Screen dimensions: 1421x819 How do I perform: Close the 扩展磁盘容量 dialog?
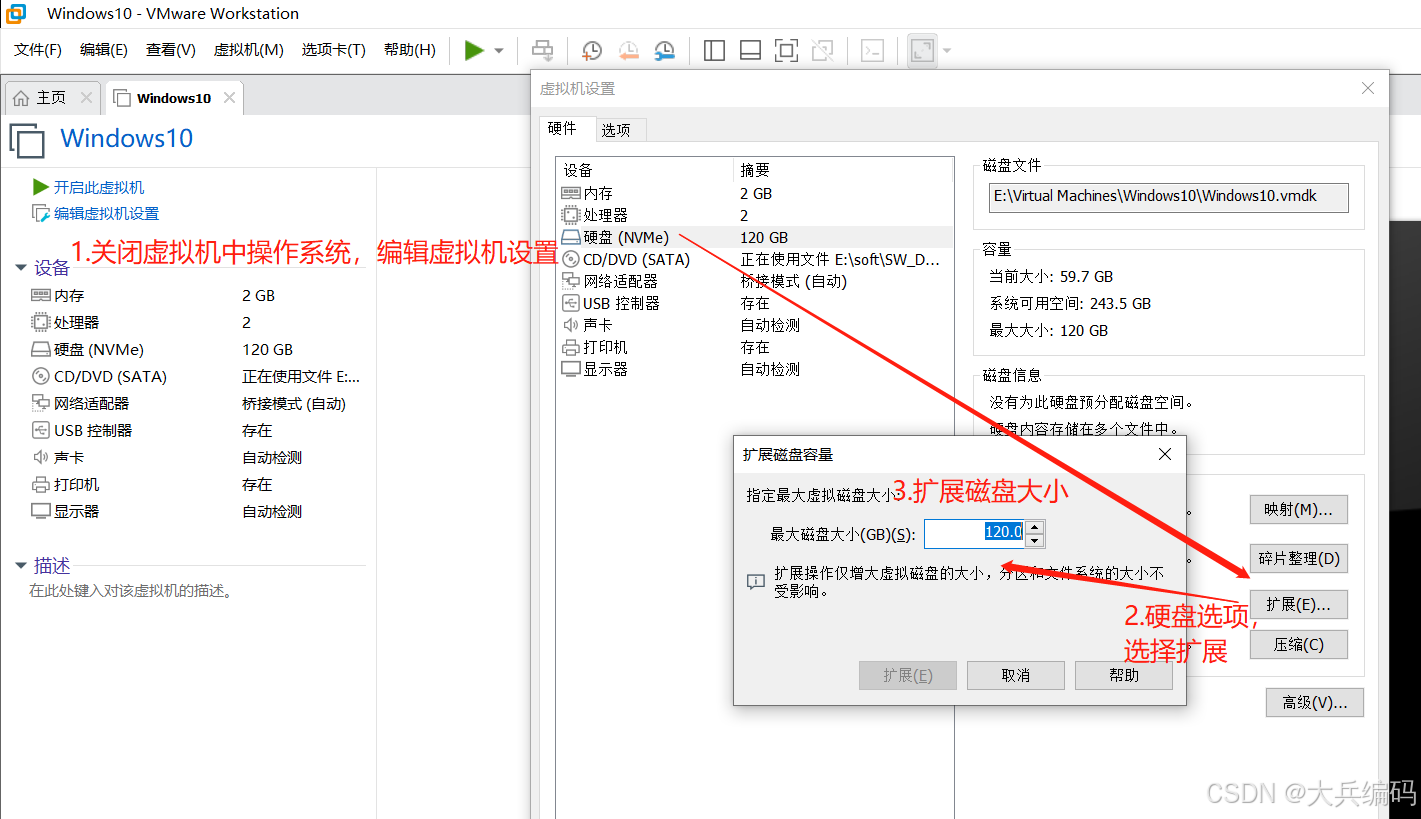pyautogui.click(x=1164, y=454)
